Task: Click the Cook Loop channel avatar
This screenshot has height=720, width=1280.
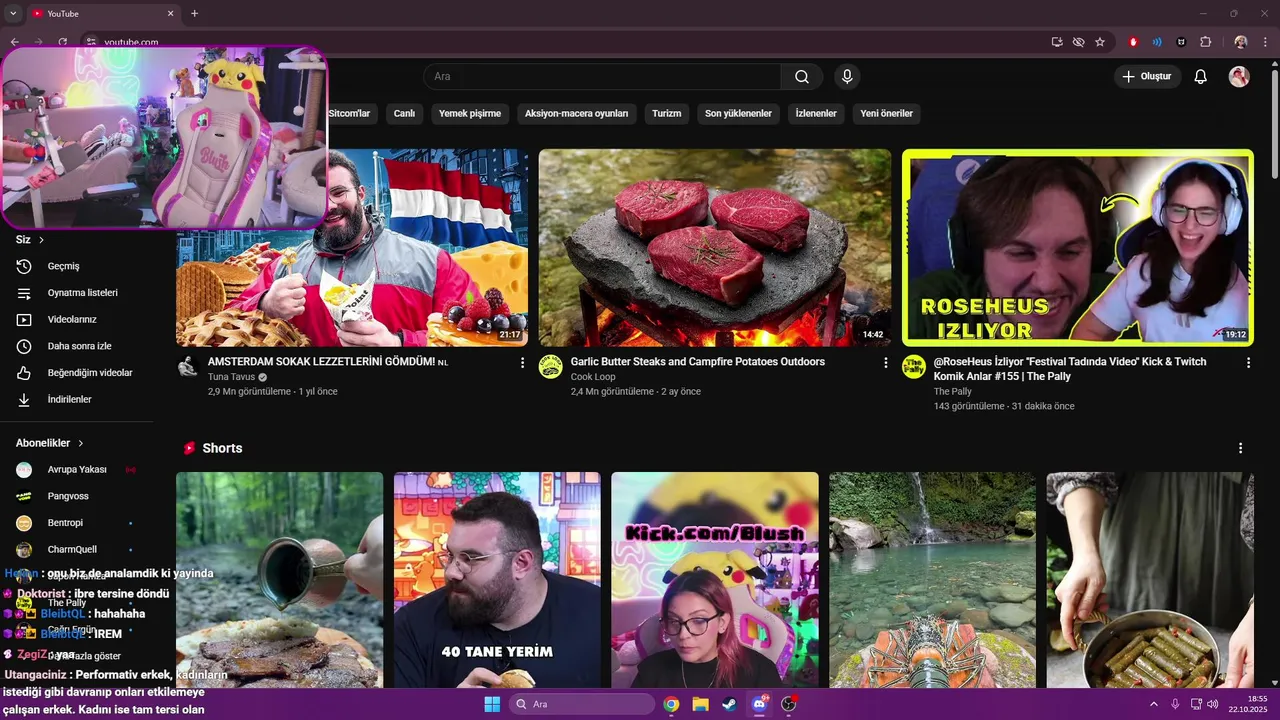Action: click(551, 367)
